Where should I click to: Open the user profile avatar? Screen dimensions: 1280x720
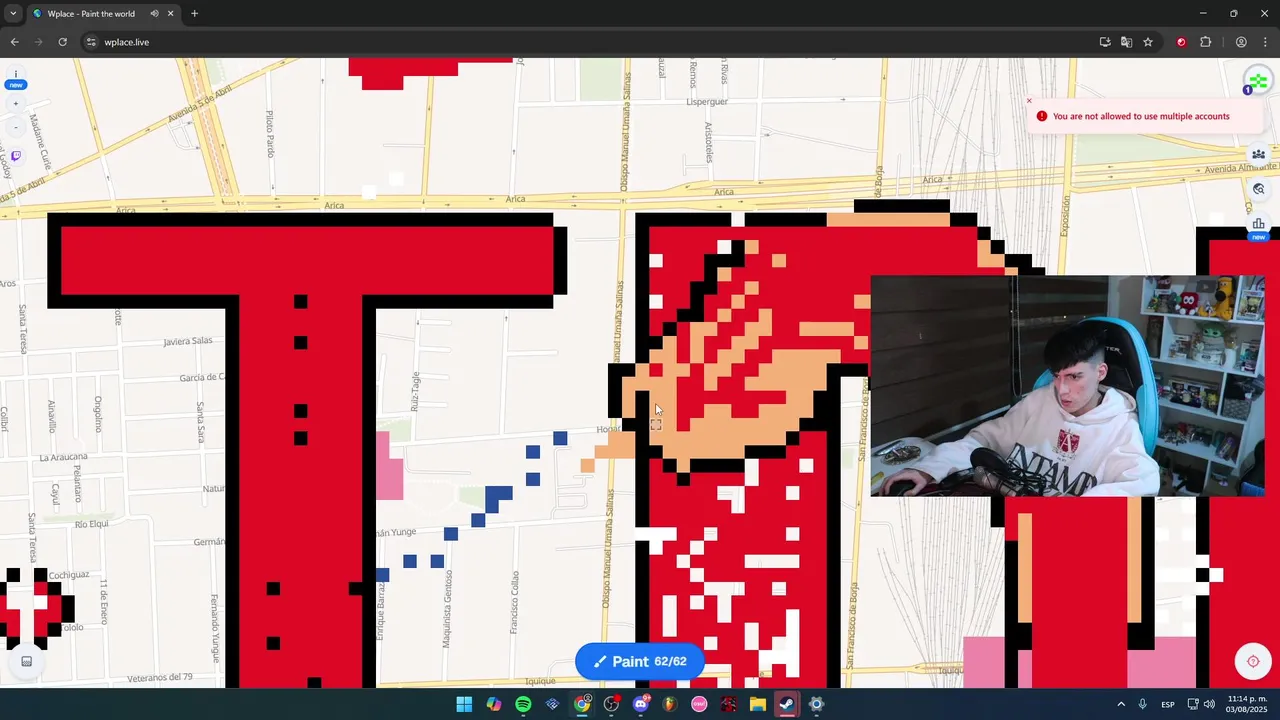[x=1256, y=81]
